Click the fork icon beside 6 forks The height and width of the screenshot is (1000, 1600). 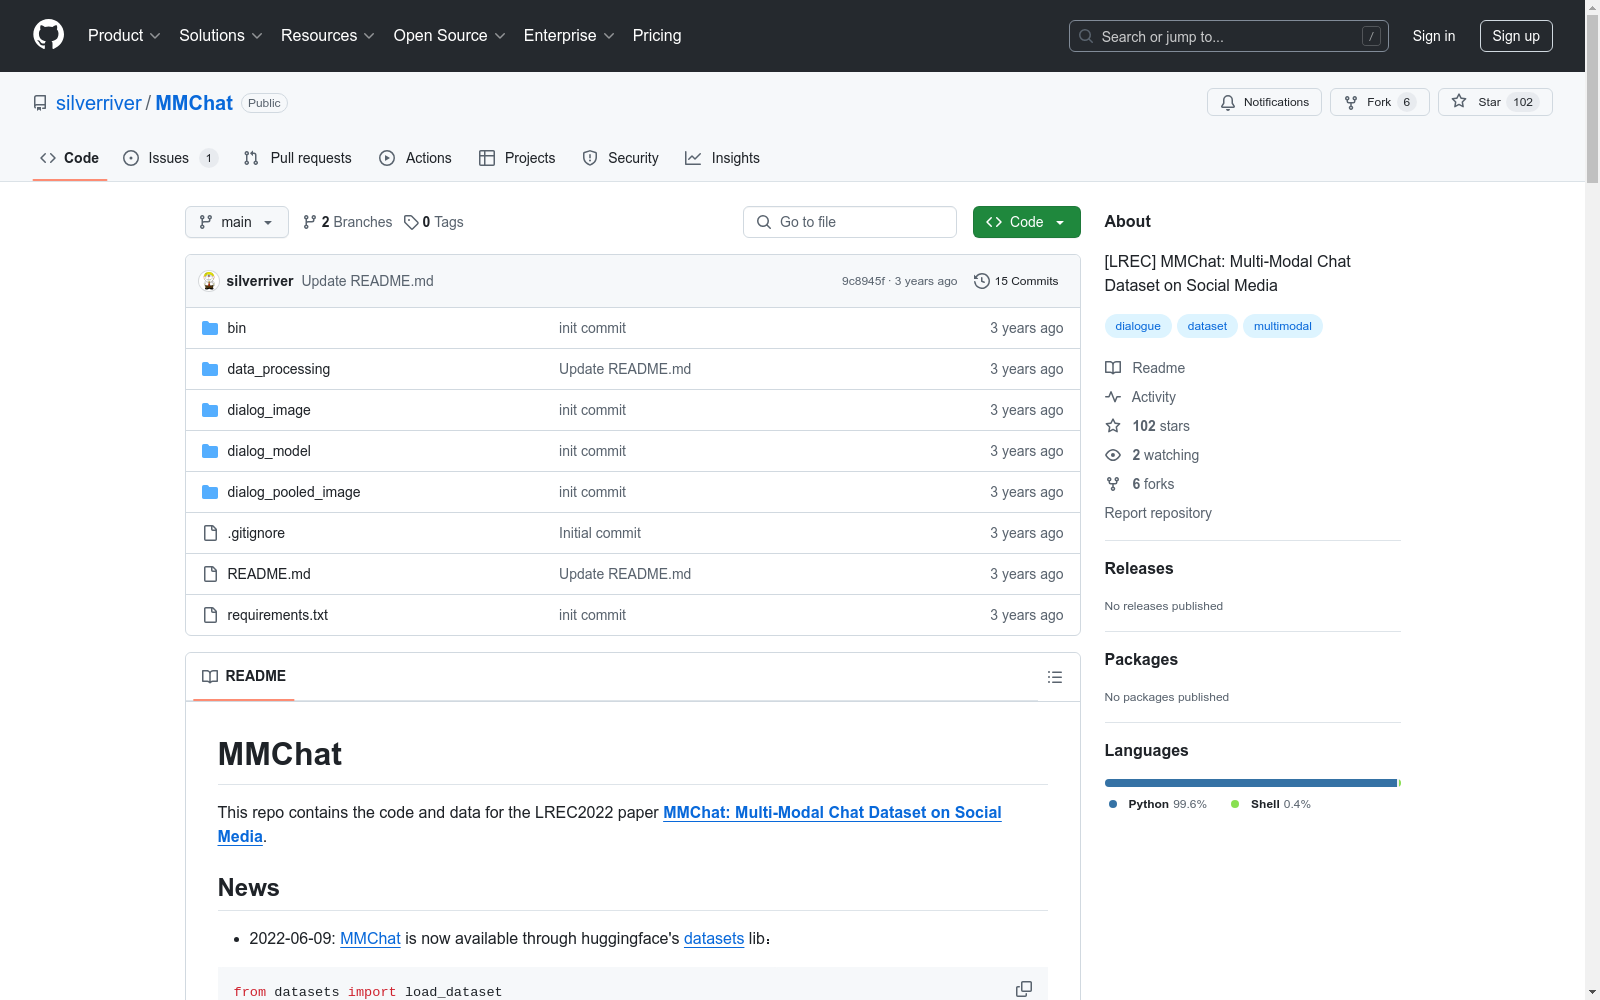point(1113,484)
